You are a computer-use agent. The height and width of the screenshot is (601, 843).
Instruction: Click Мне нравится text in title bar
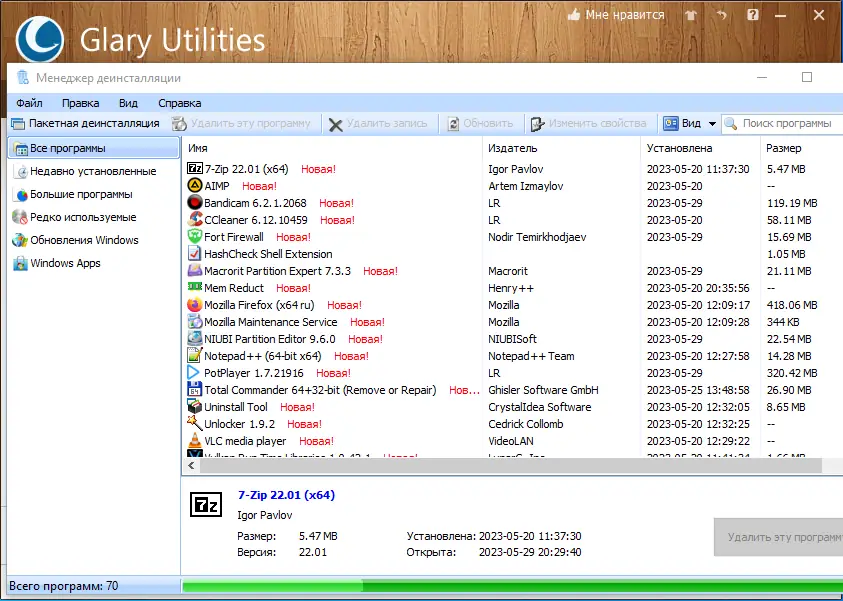[625, 15]
